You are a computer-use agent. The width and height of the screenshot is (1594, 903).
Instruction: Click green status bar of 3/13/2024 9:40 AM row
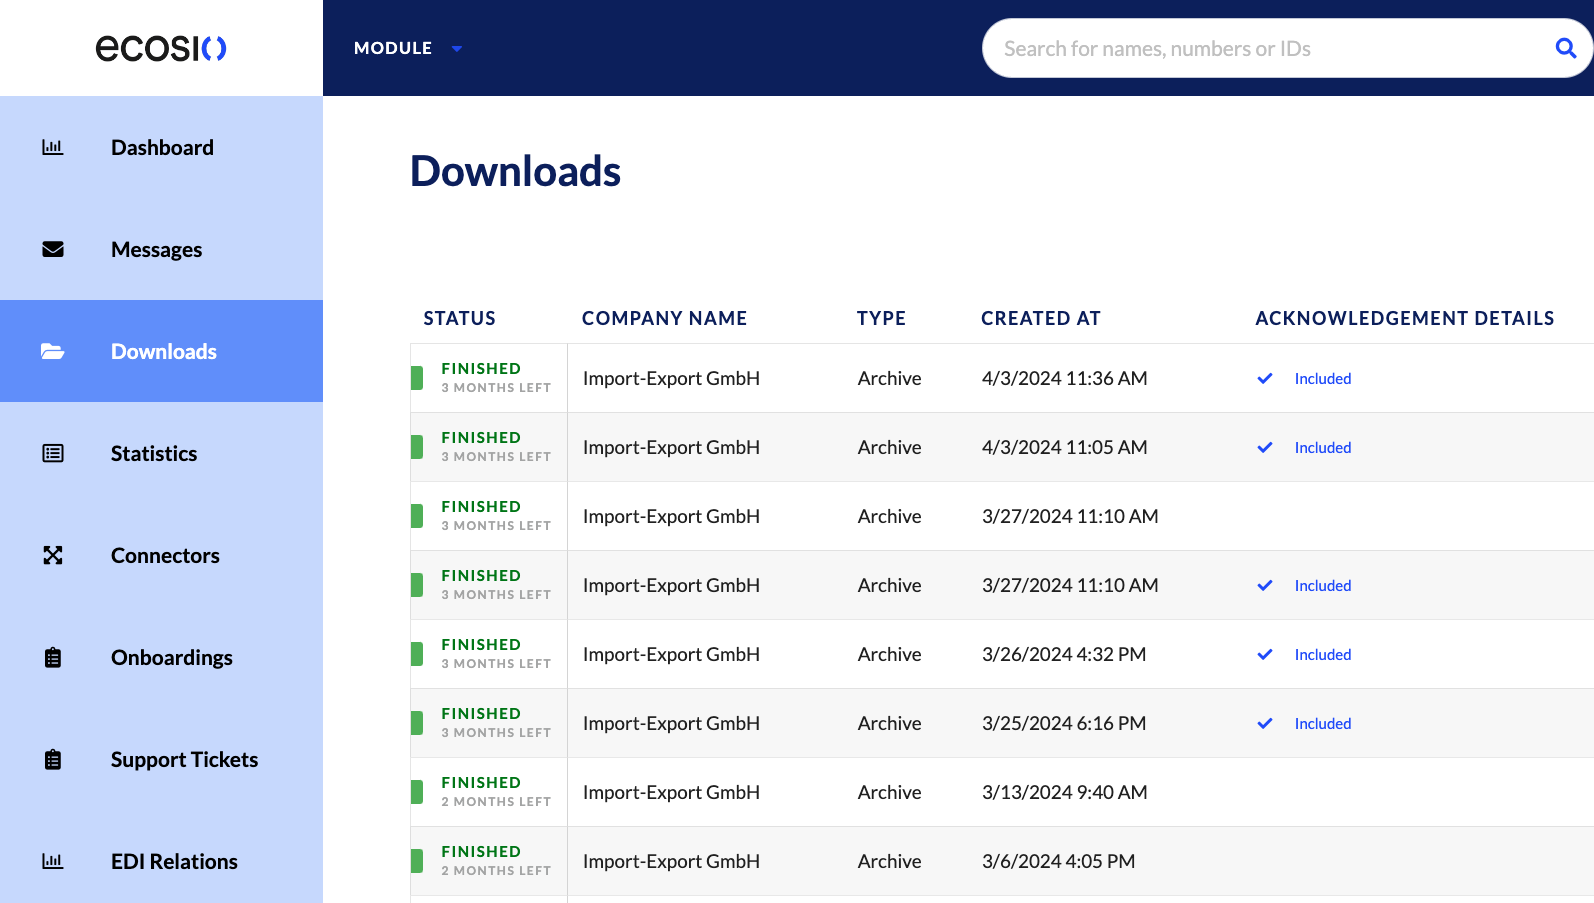pyautogui.click(x=417, y=792)
